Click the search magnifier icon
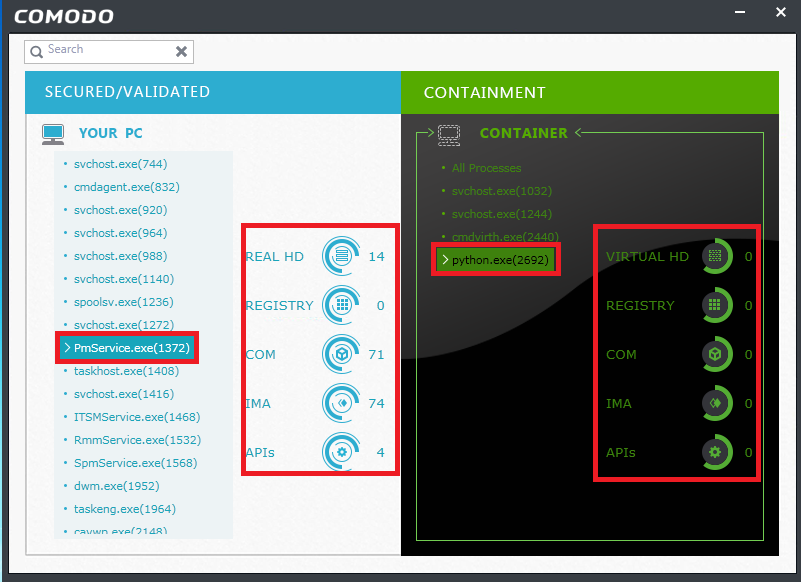Screen dimensions: 801x582 [x=36, y=52]
